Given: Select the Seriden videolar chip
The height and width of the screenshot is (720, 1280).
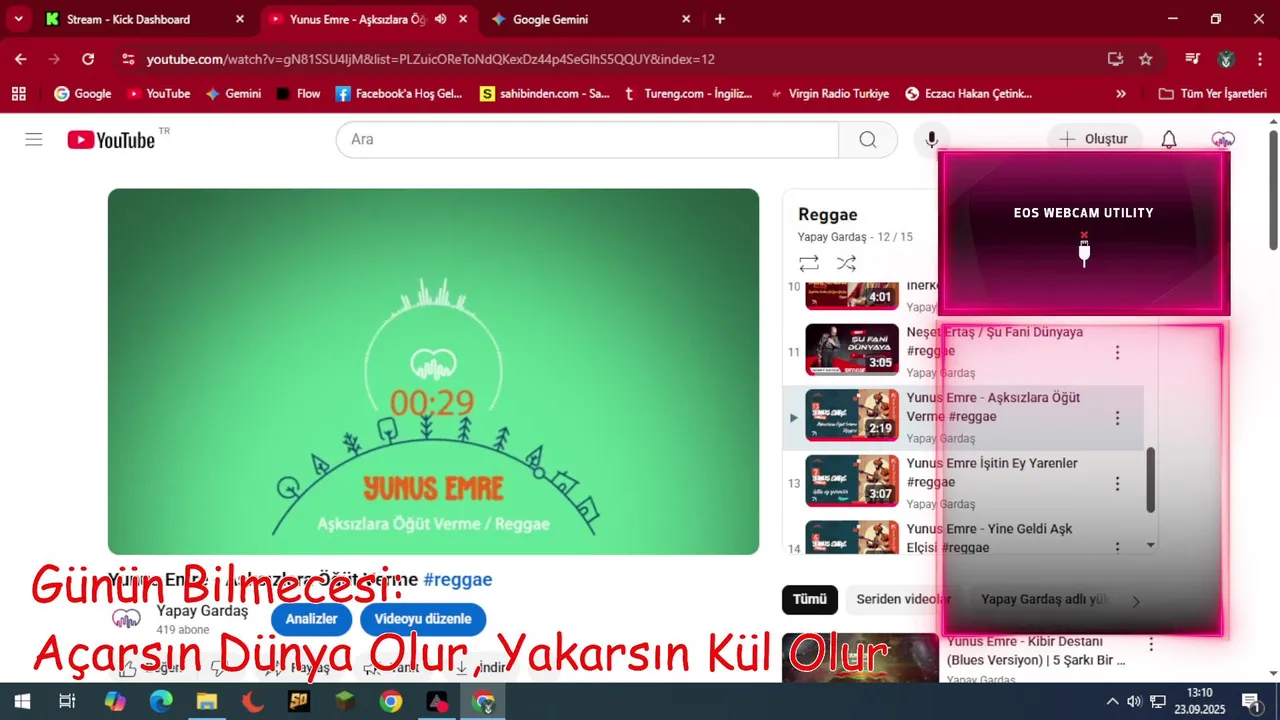Looking at the screenshot, I should (903, 599).
